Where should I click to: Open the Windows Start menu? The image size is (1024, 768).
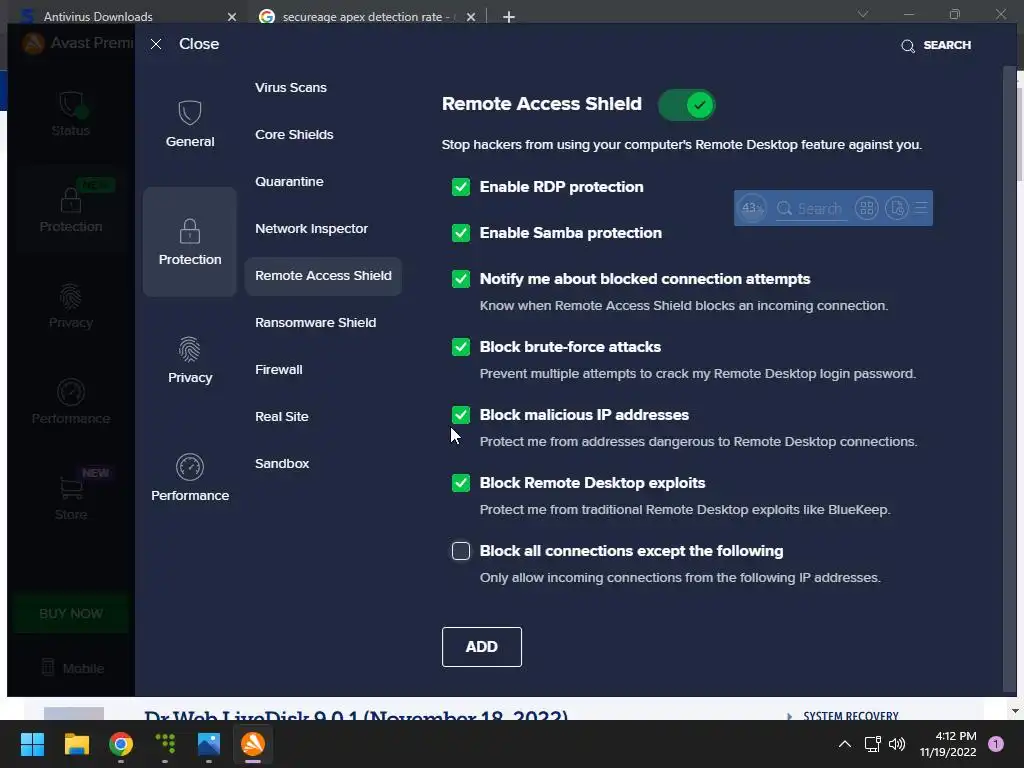point(32,744)
